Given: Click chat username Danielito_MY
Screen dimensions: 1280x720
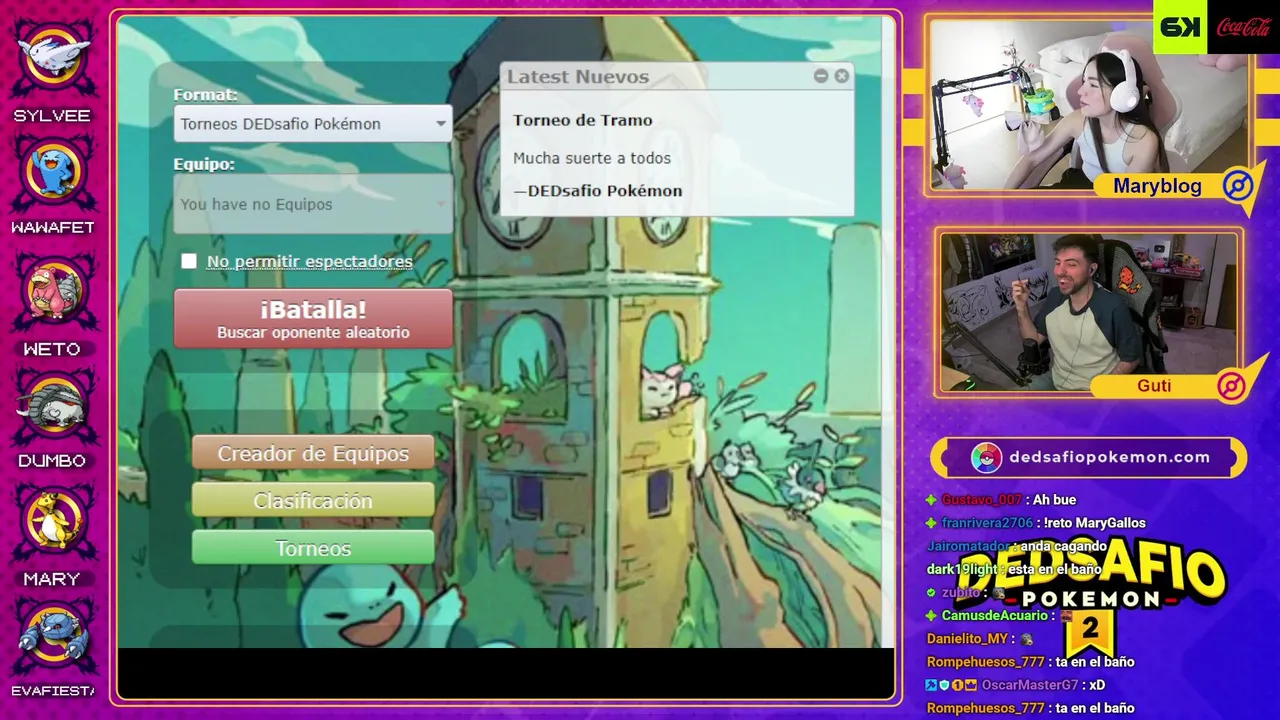Looking at the screenshot, I should 968,639.
